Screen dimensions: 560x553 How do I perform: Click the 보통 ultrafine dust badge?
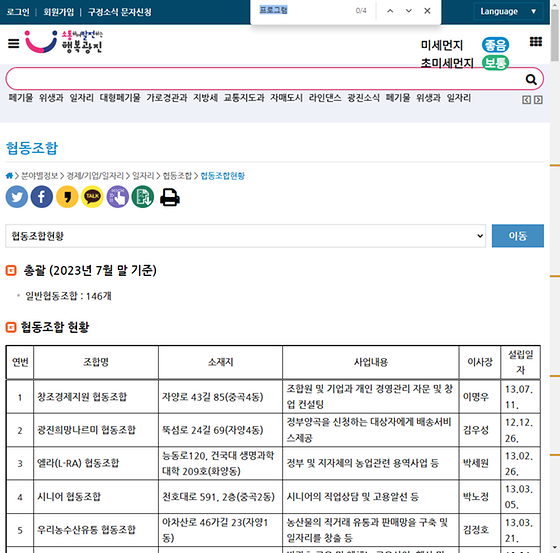495,63
